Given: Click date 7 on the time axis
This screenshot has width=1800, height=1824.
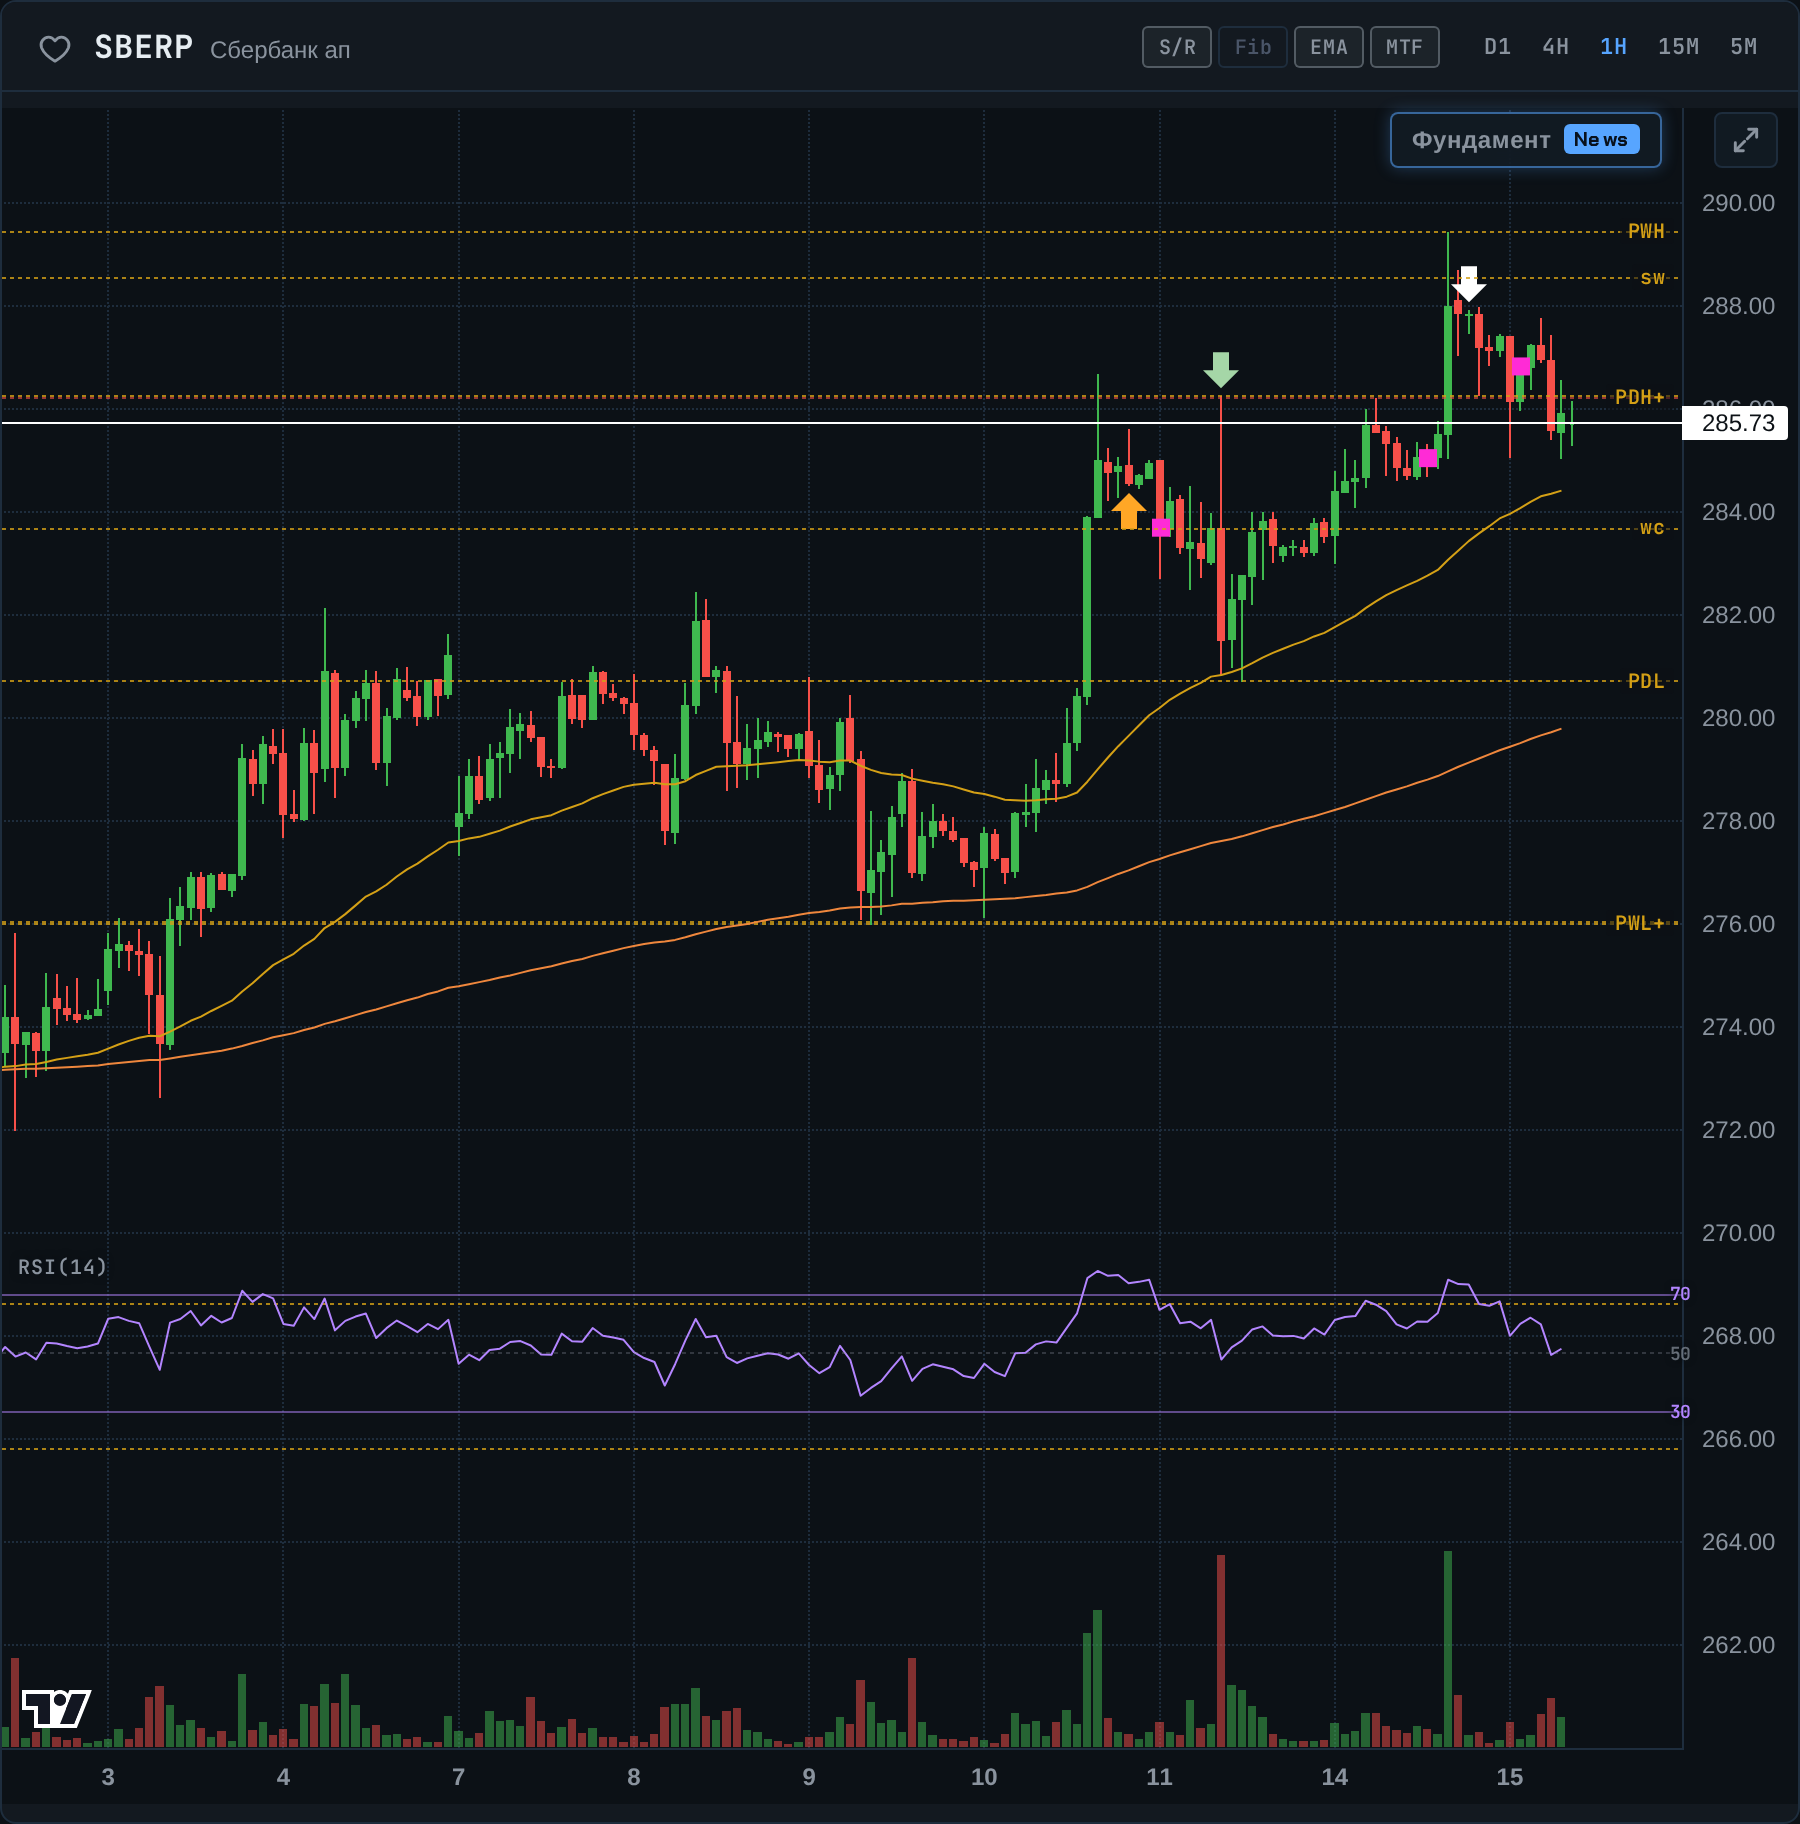Looking at the screenshot, I should pos(458,1777).
